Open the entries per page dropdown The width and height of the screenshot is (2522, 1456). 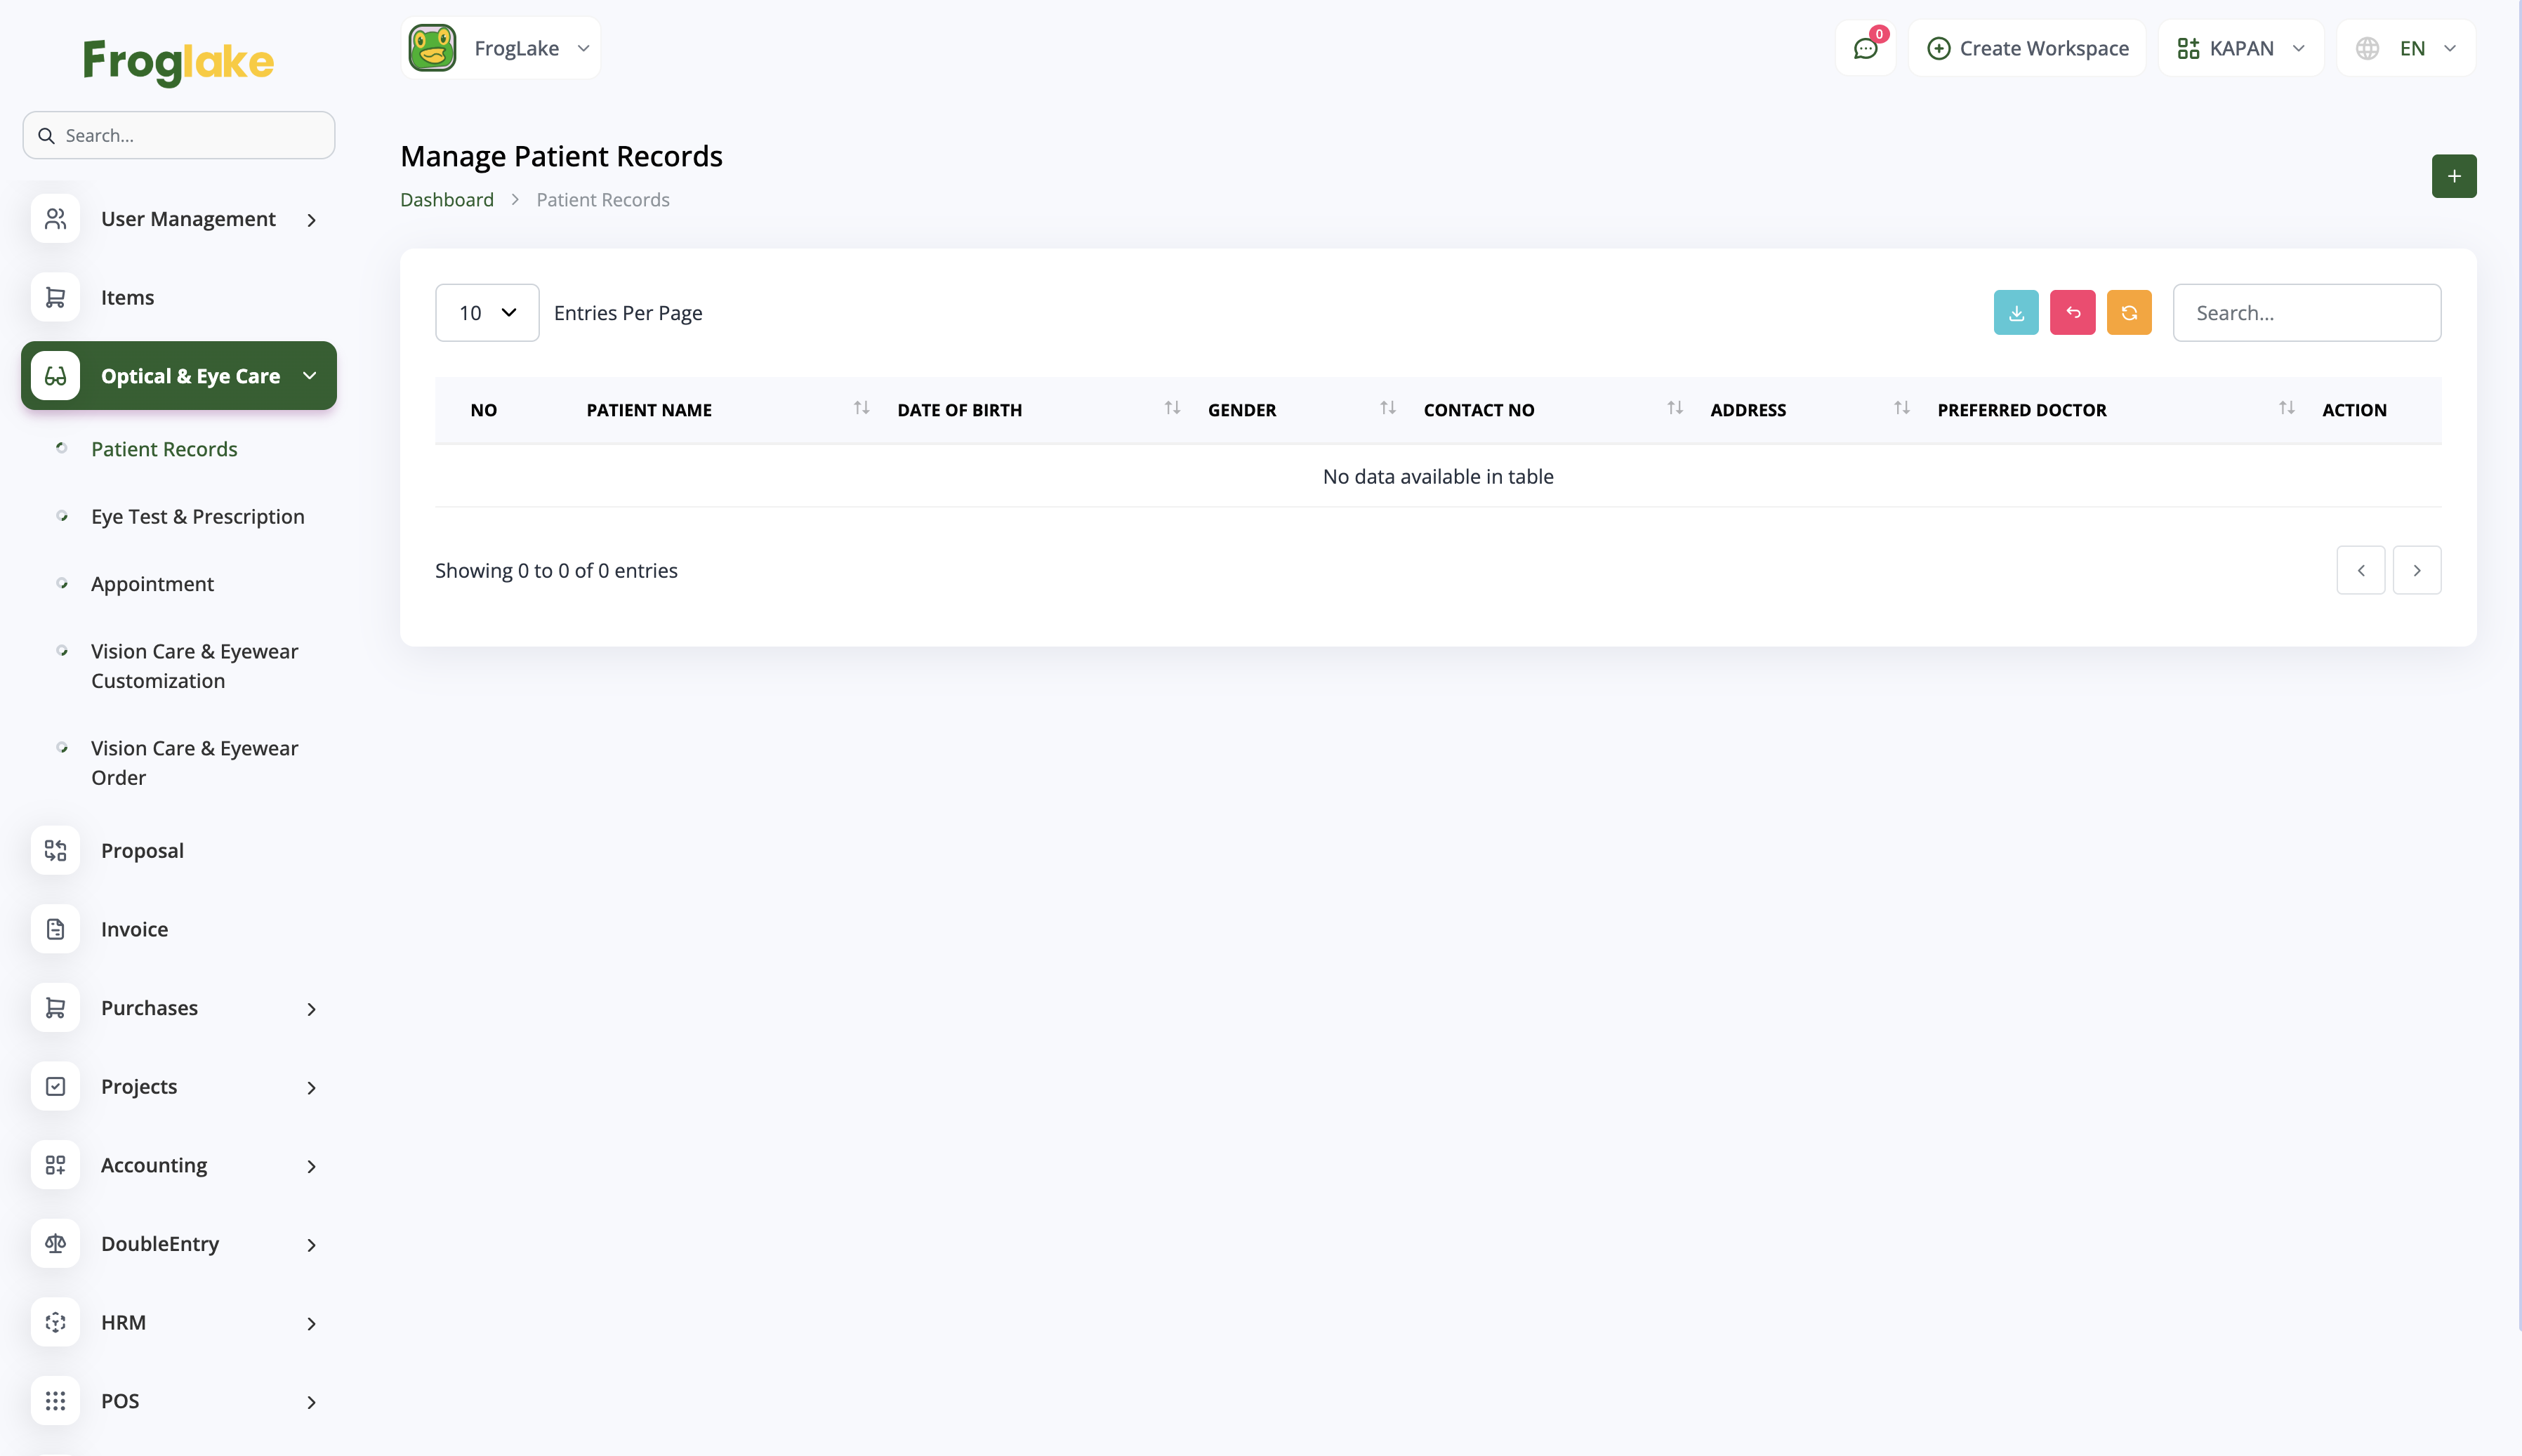pos(487,313)
